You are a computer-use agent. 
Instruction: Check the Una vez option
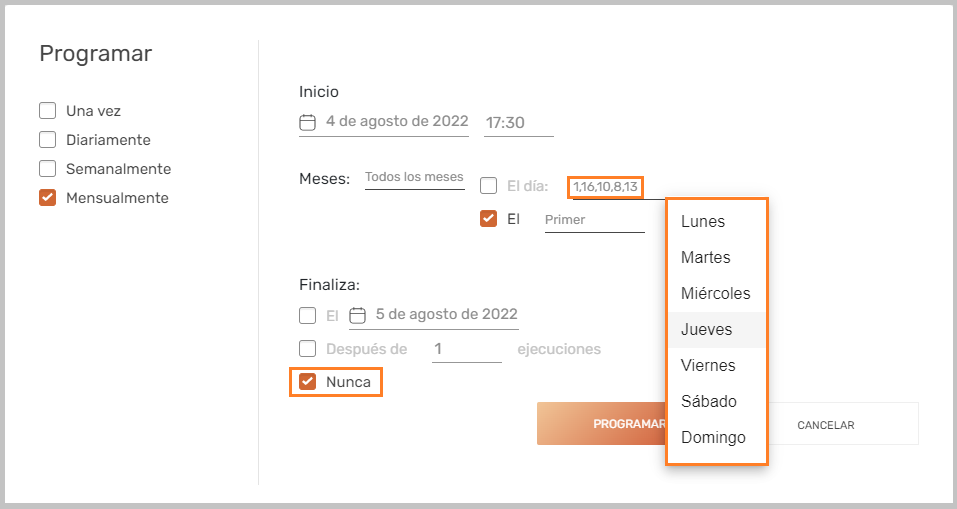[x=48, y=110]
